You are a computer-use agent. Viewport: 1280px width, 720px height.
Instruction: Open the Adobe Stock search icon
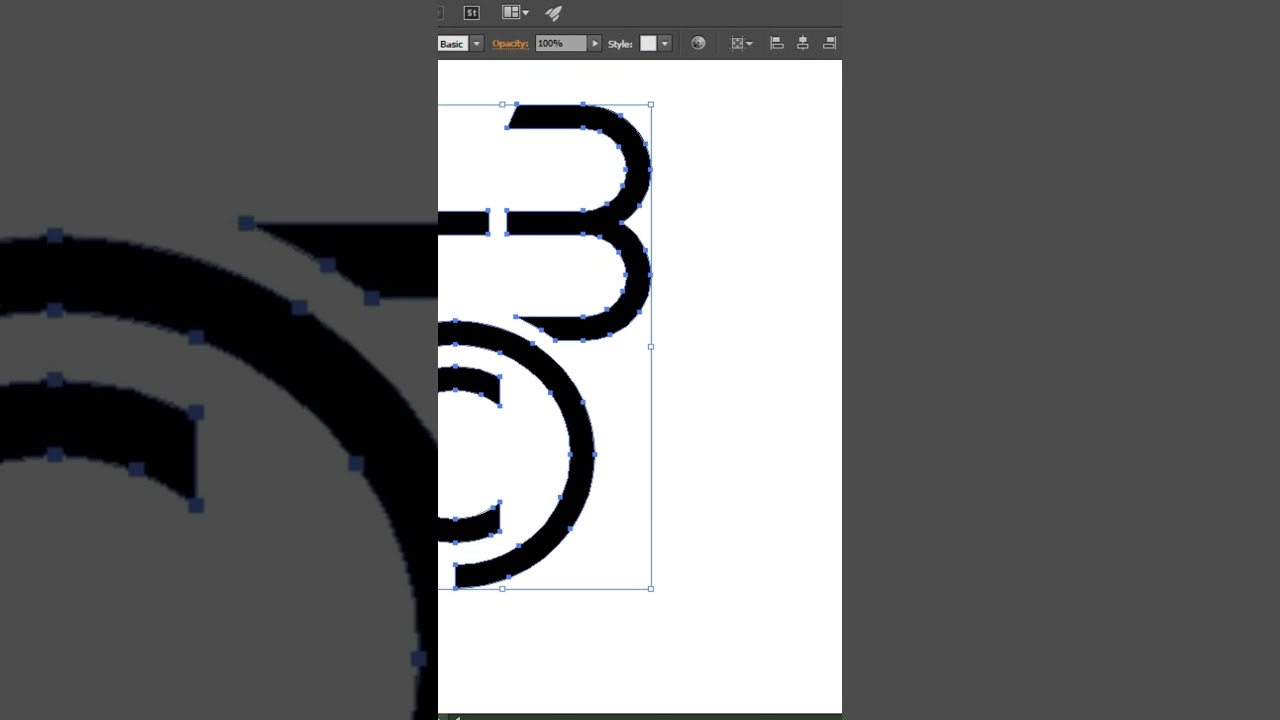(x=472, y=13)
